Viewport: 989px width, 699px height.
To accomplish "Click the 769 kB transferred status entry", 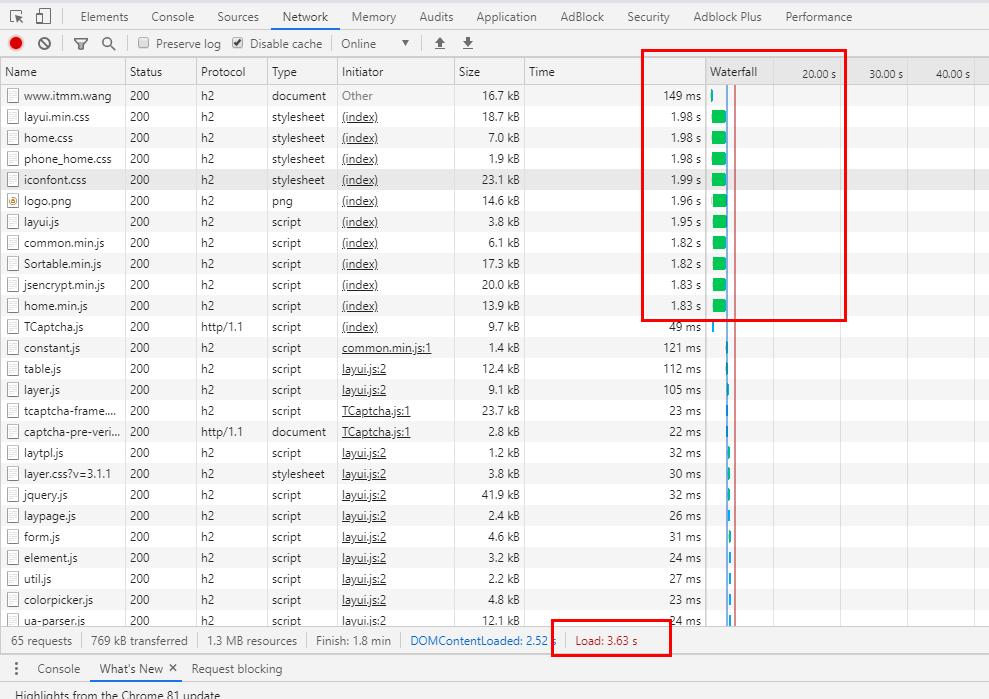I will coord(139,641).
